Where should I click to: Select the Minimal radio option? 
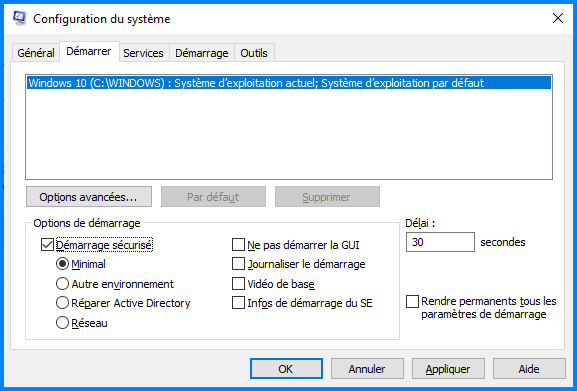tap(62, 264)
